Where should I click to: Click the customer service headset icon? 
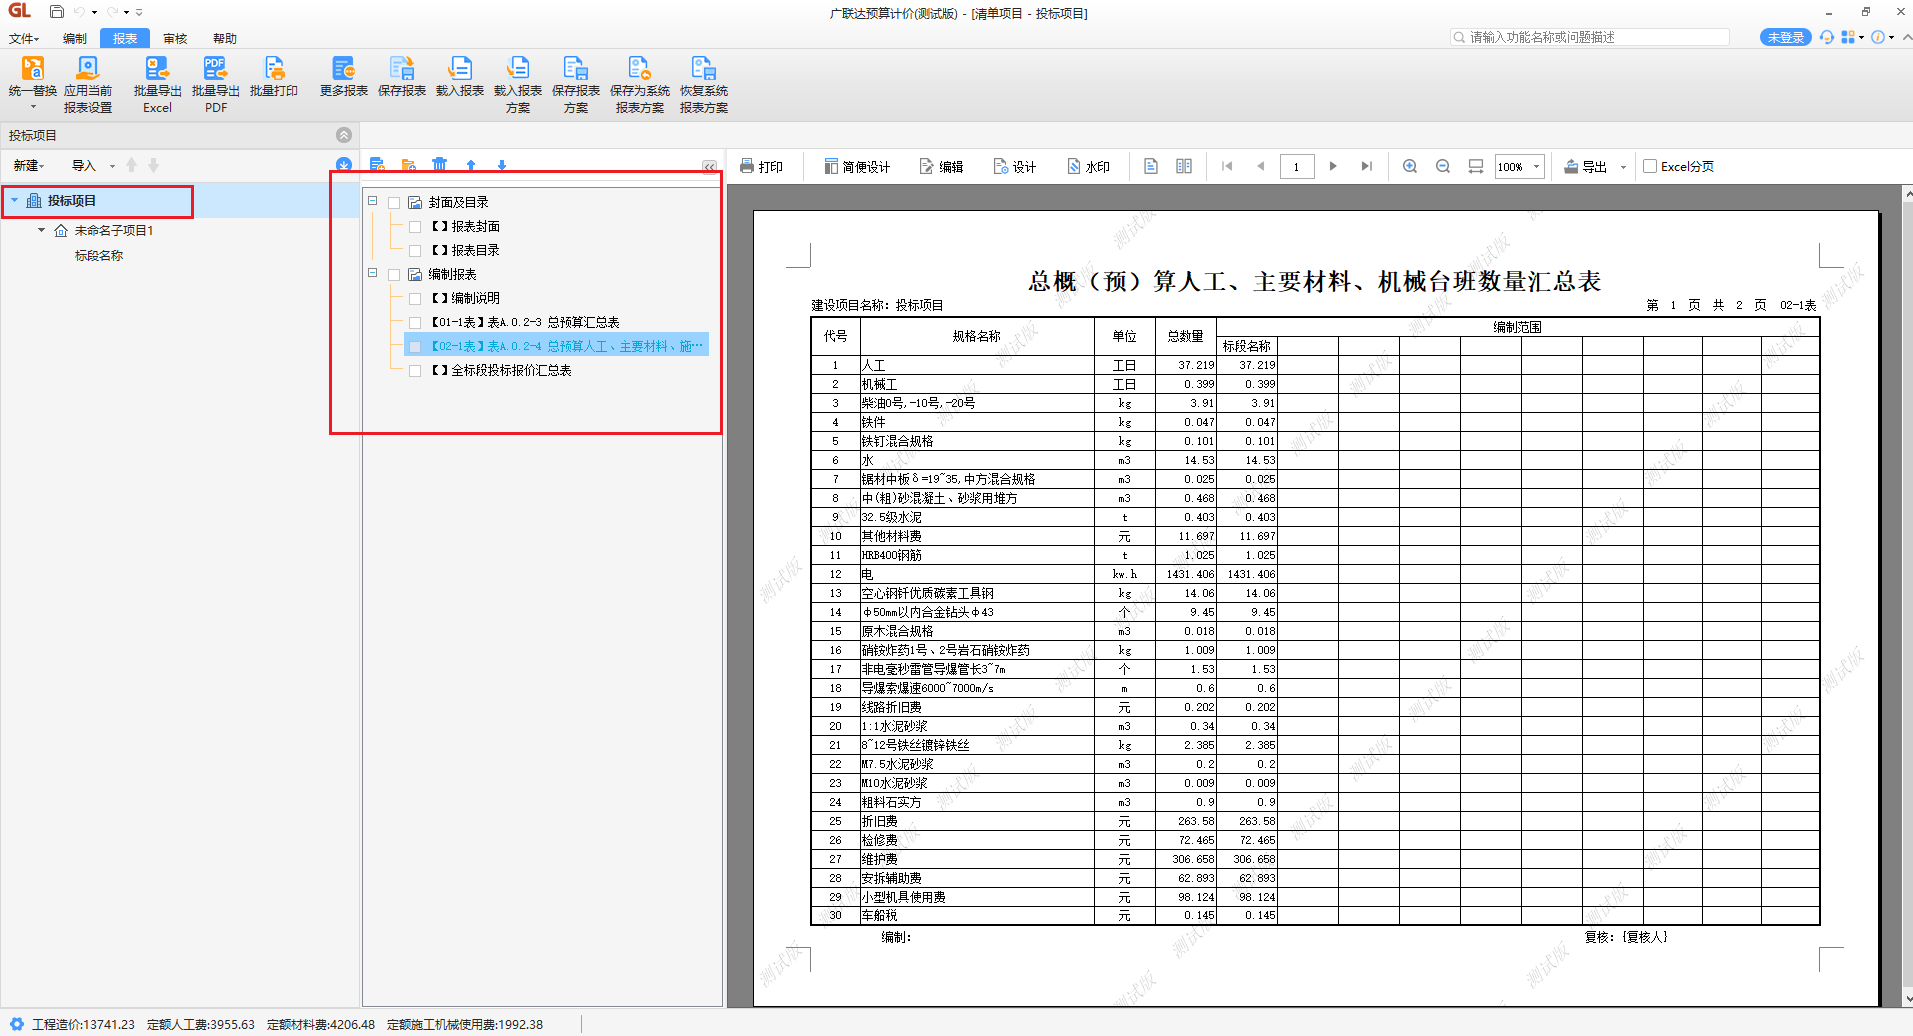1827,37
